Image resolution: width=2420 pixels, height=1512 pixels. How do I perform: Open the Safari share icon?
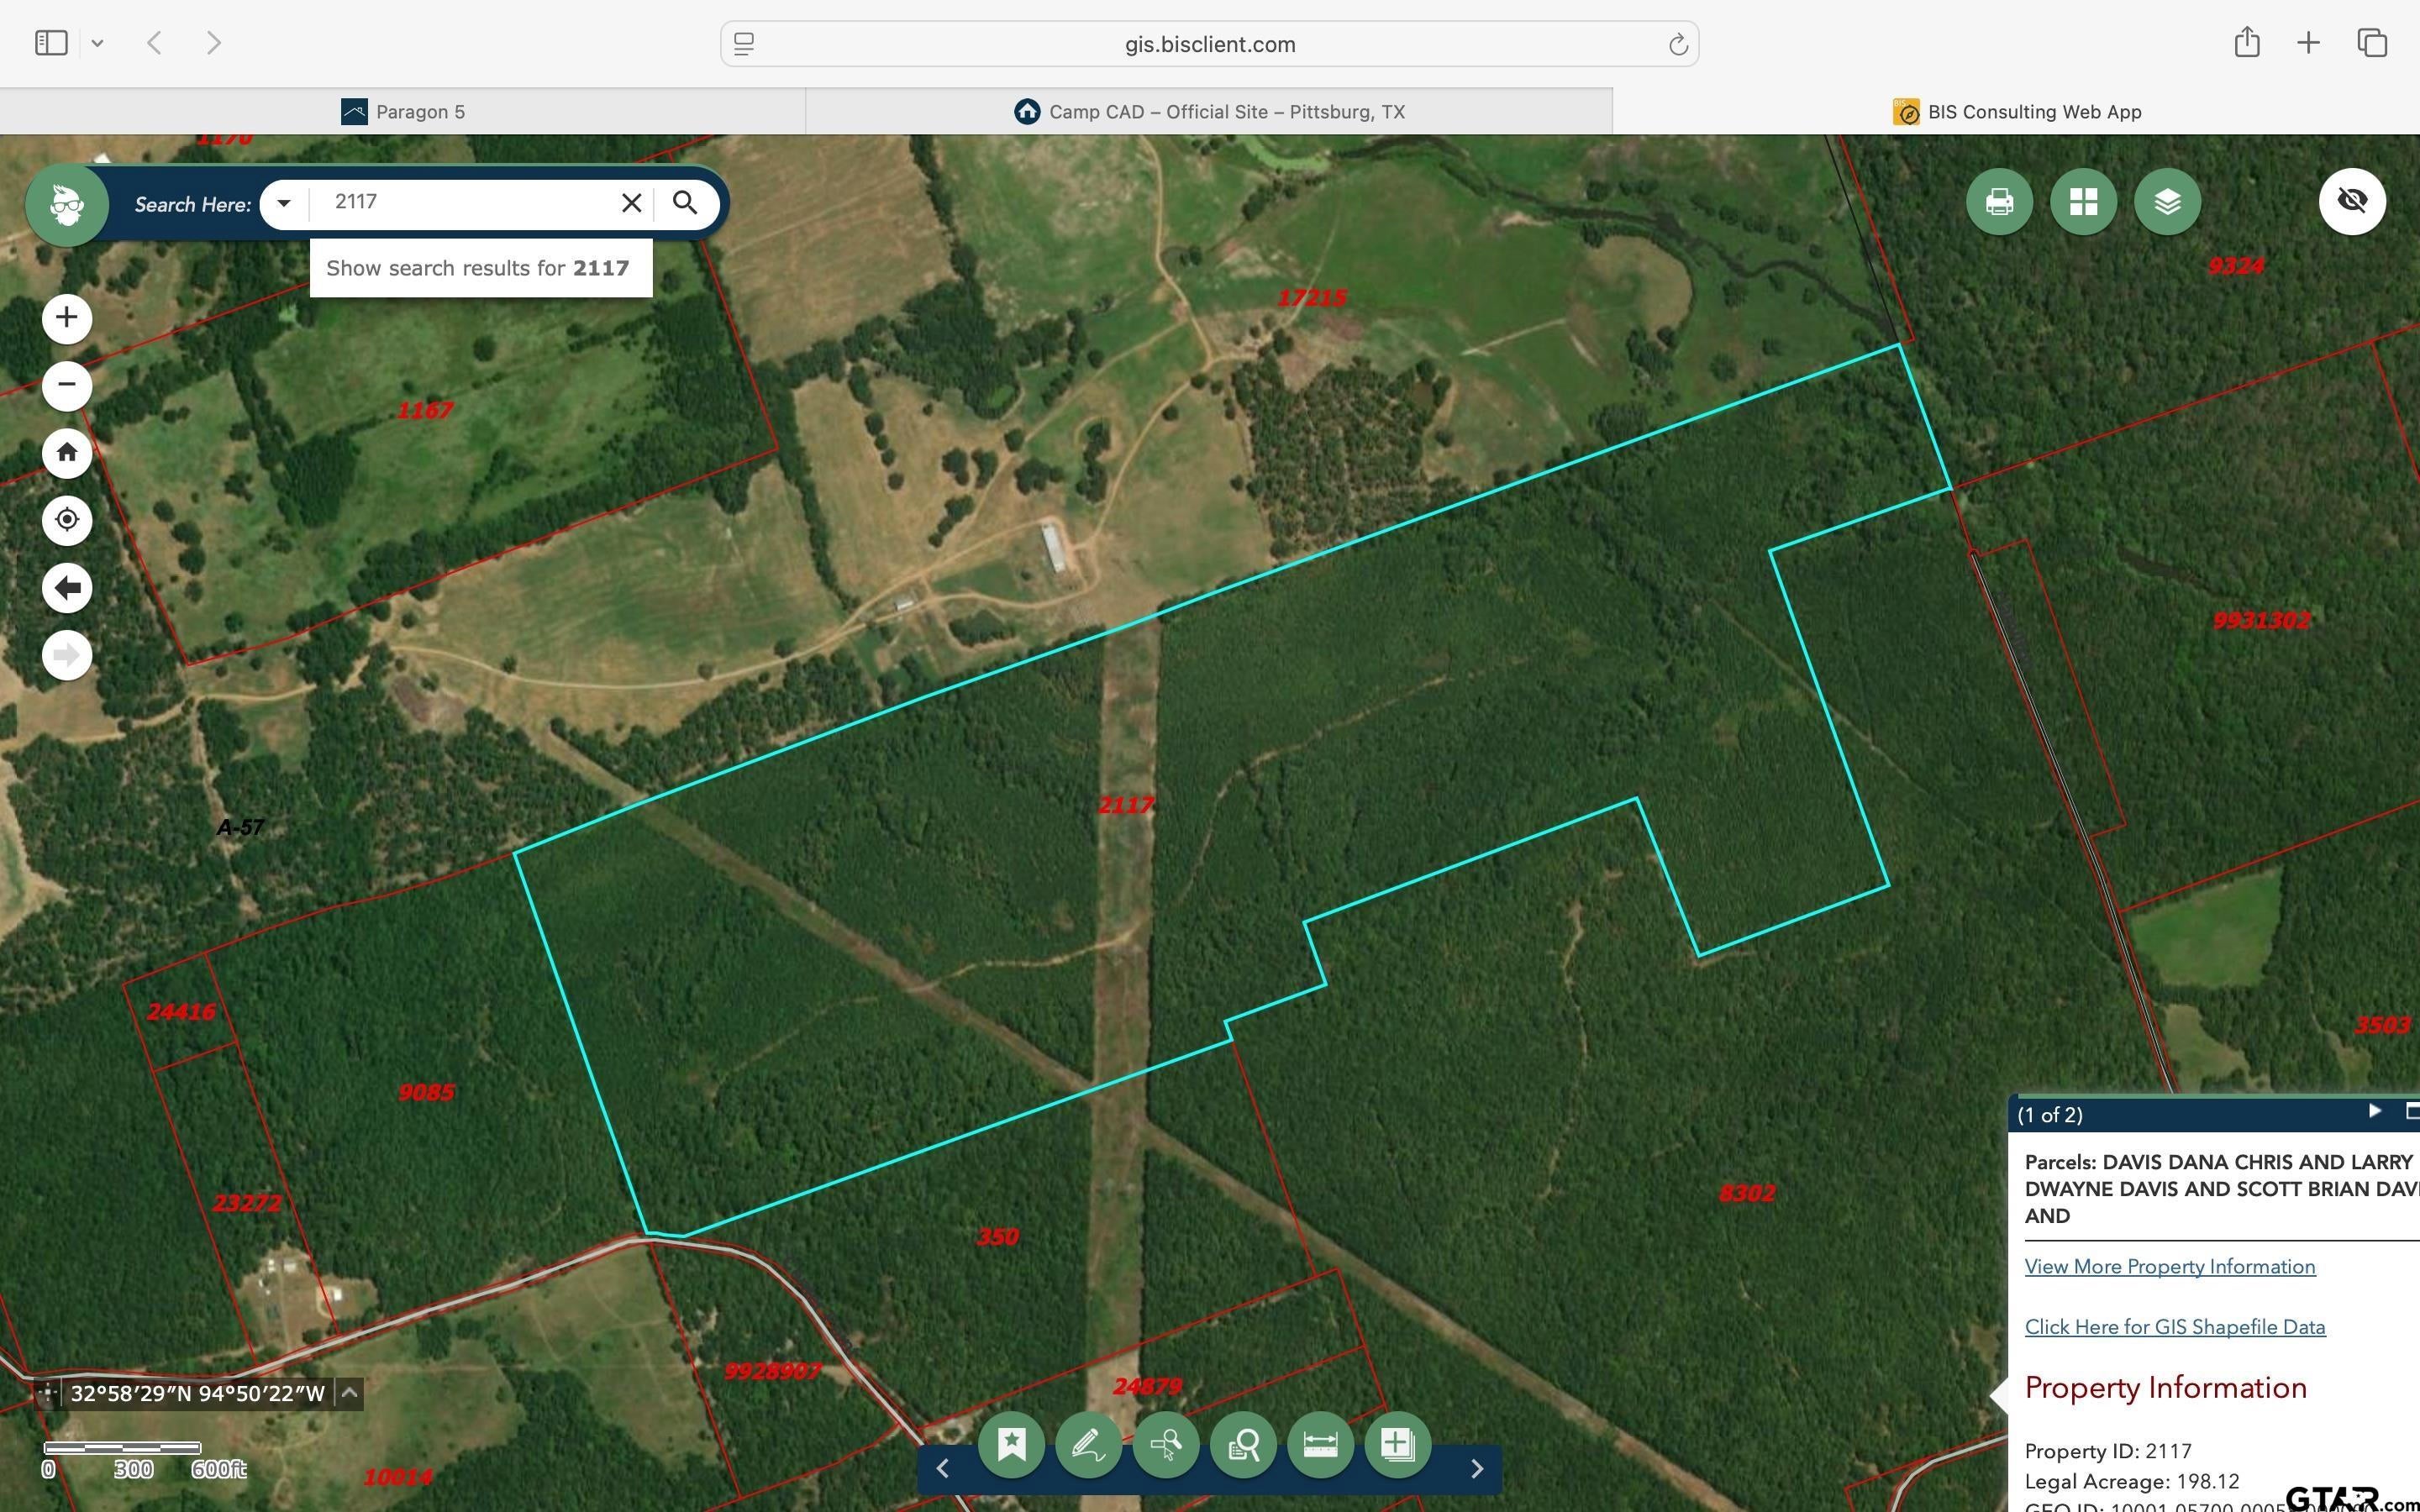pos(2247,42)
